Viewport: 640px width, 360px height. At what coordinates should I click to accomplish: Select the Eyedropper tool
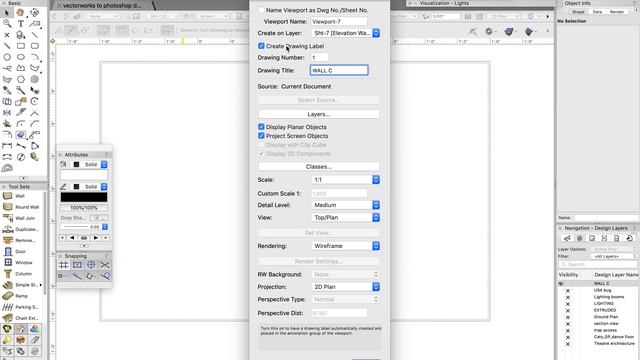(7, 90)
